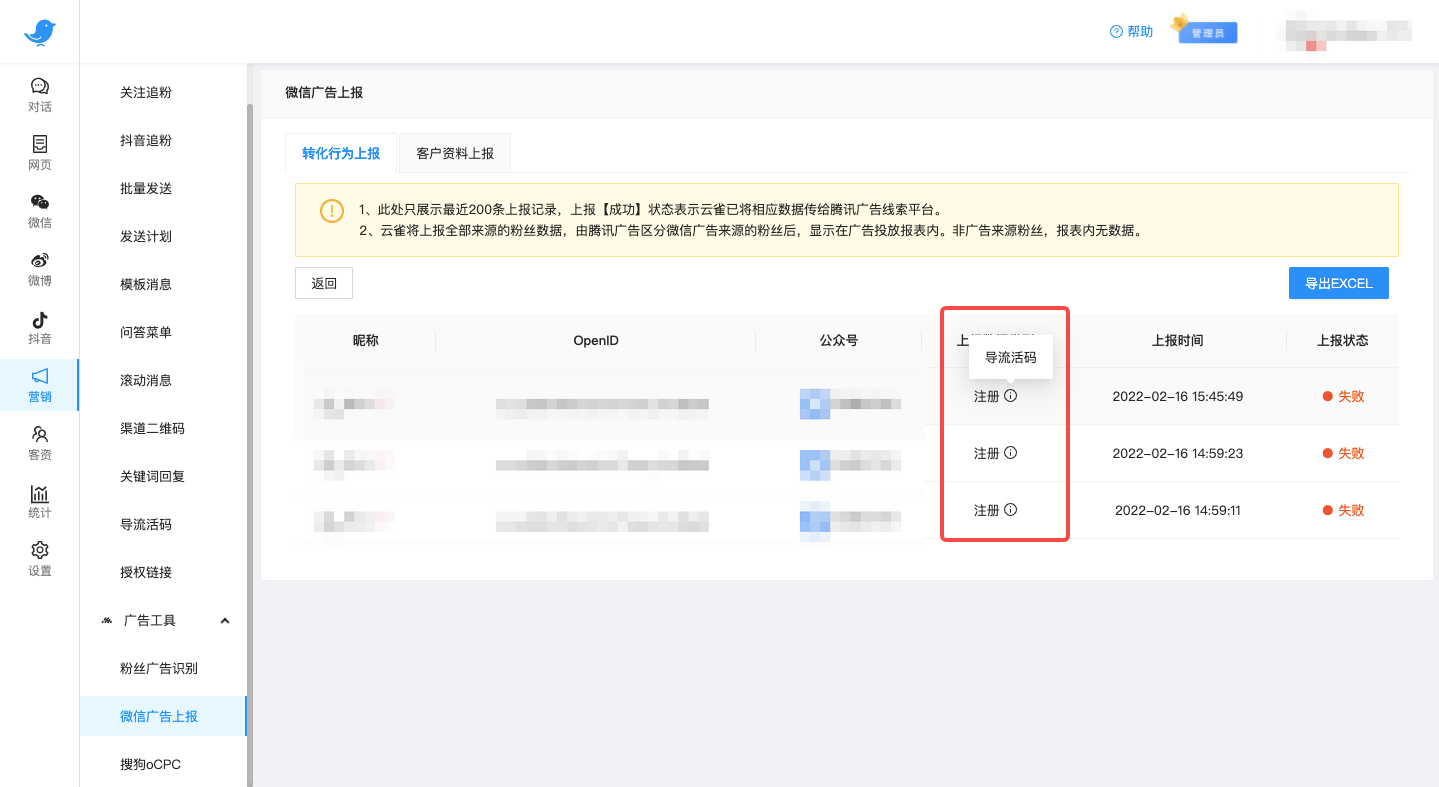Screen dimensions: 1439x787
Task: Open settings using the 设置 gear icon
Action: [x=39, y=558]
